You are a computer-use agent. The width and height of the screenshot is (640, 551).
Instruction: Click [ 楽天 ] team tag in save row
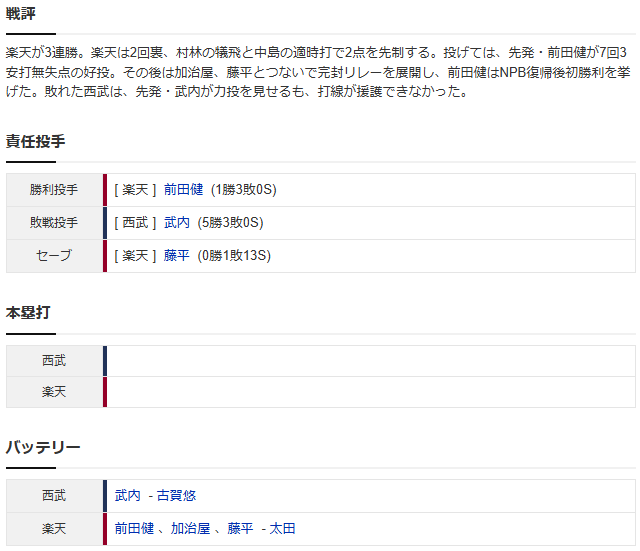coord(135,256)
